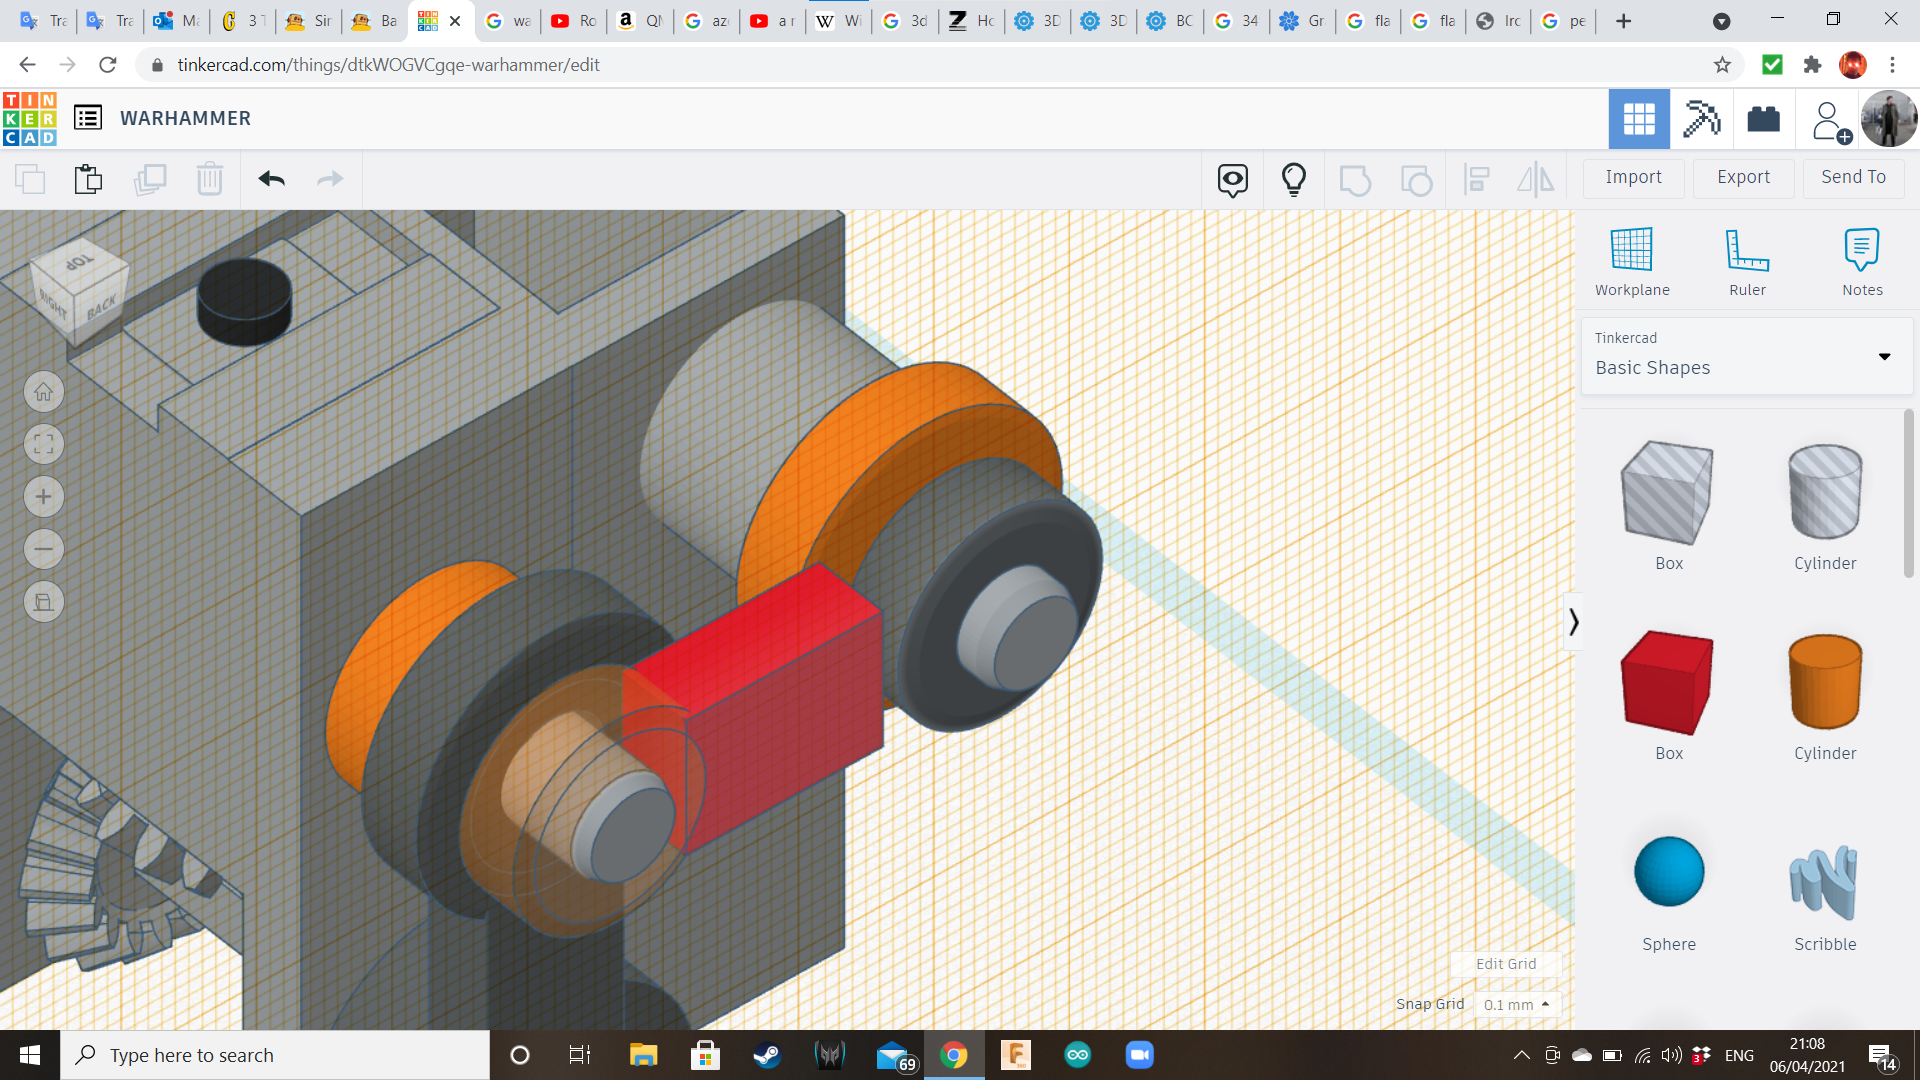
Task: Click the Paste icon in toolbar
Action: tap(88, 179)
